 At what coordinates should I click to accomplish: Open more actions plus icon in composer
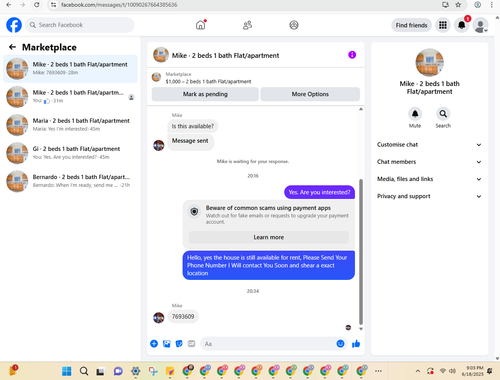(x=154, y=344)
